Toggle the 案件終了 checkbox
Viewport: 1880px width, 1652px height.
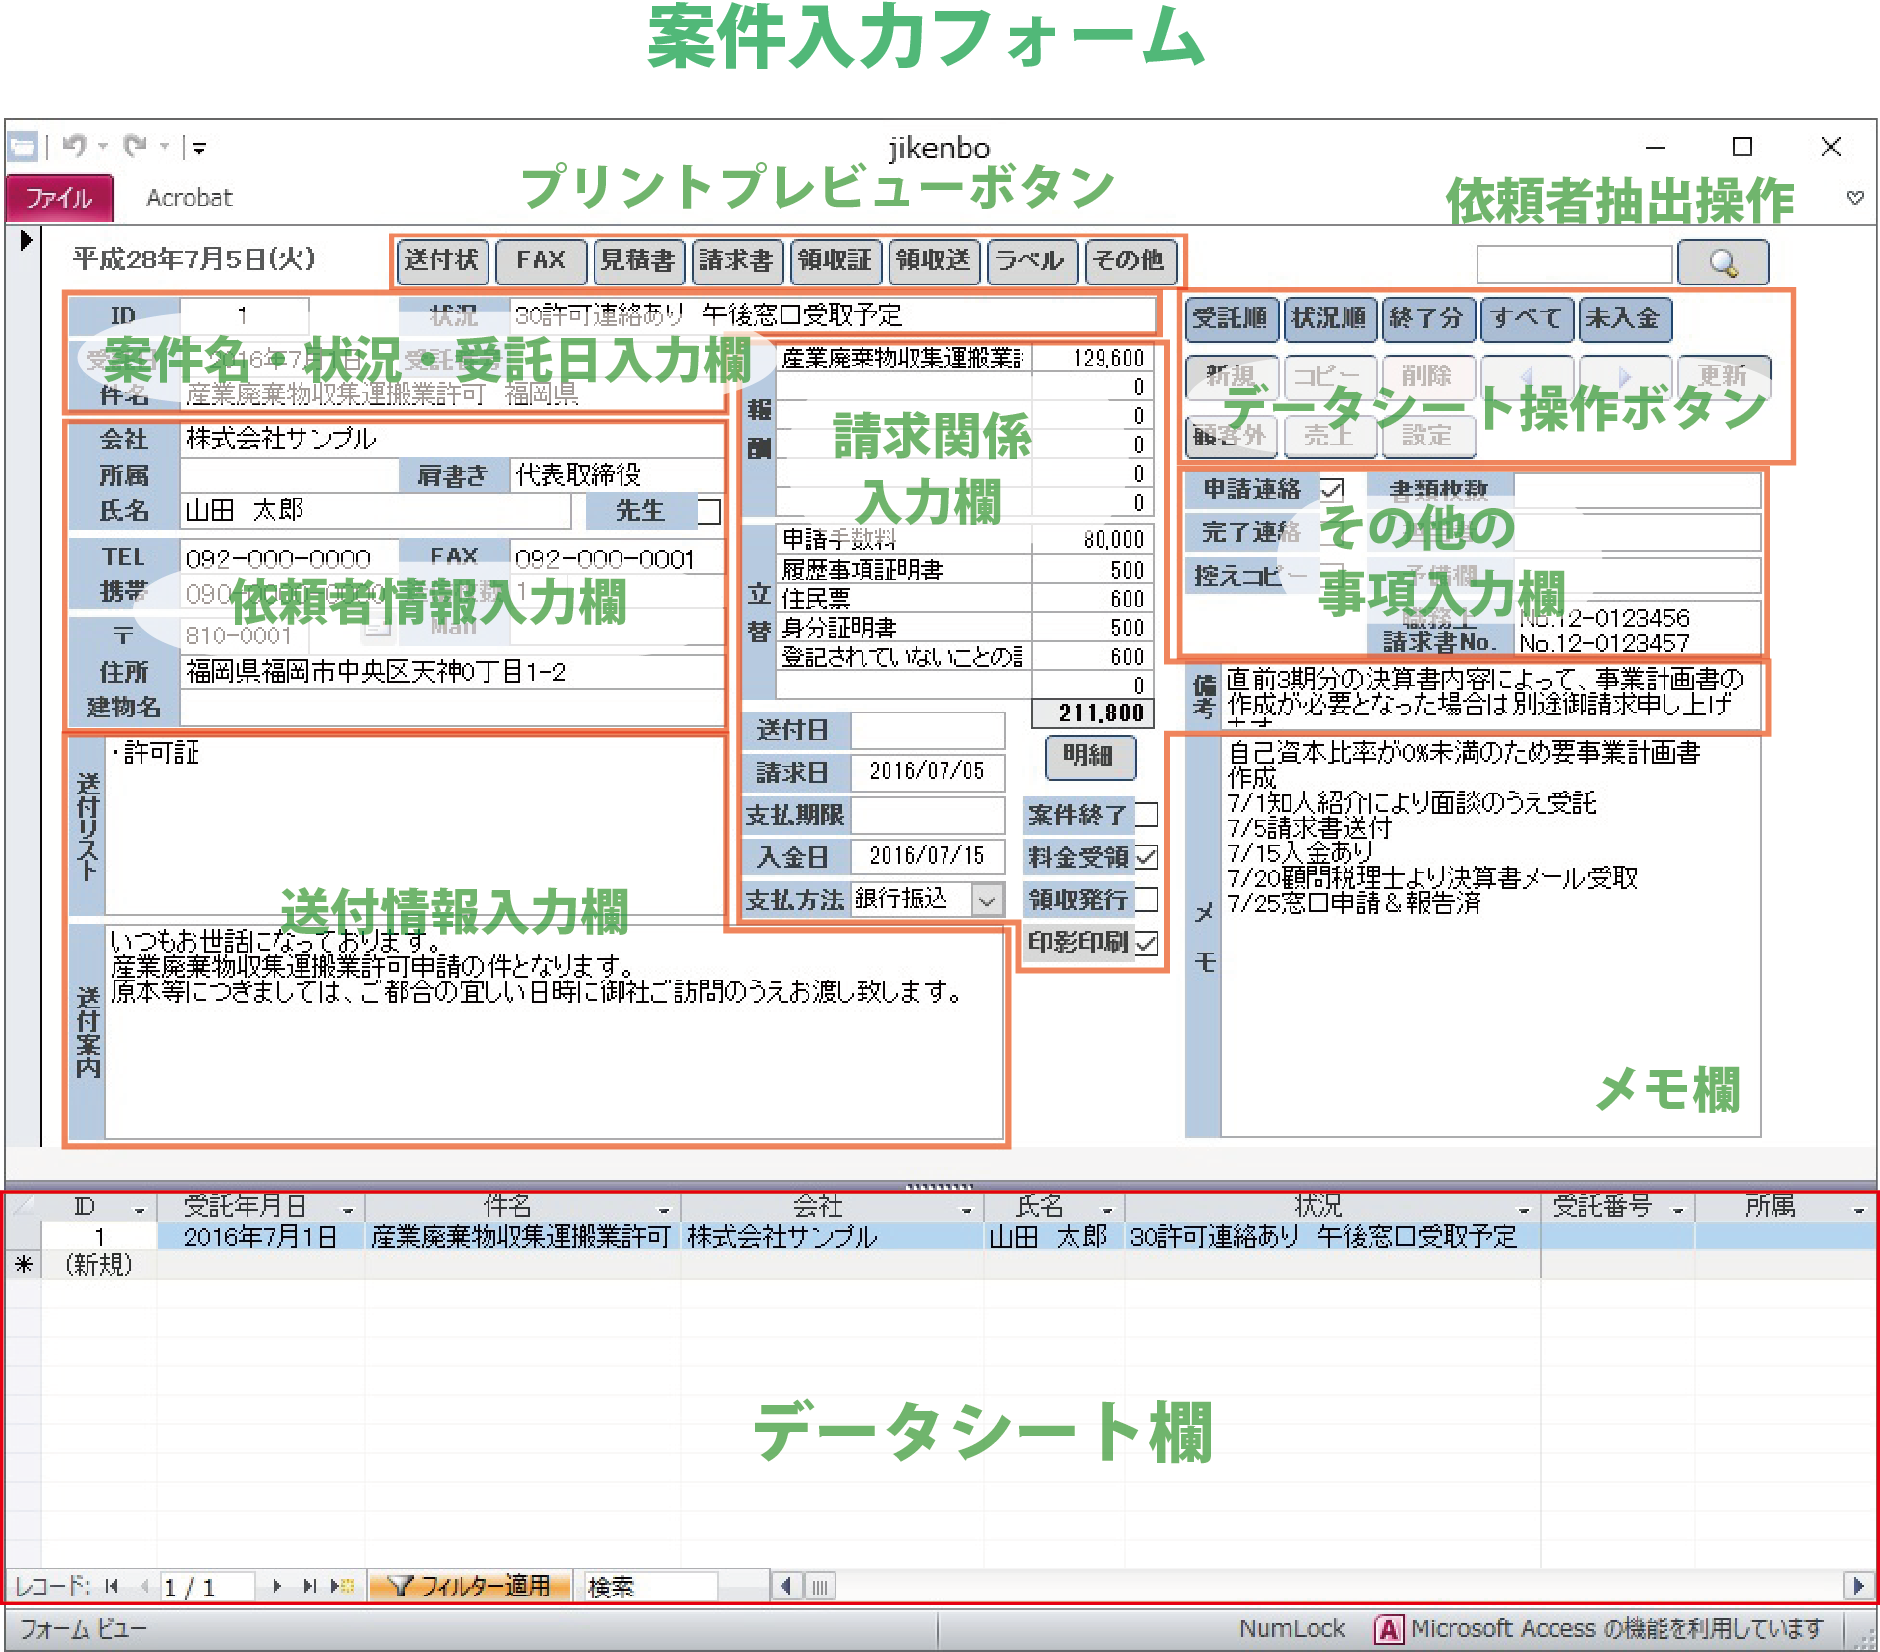point(1147,815)
